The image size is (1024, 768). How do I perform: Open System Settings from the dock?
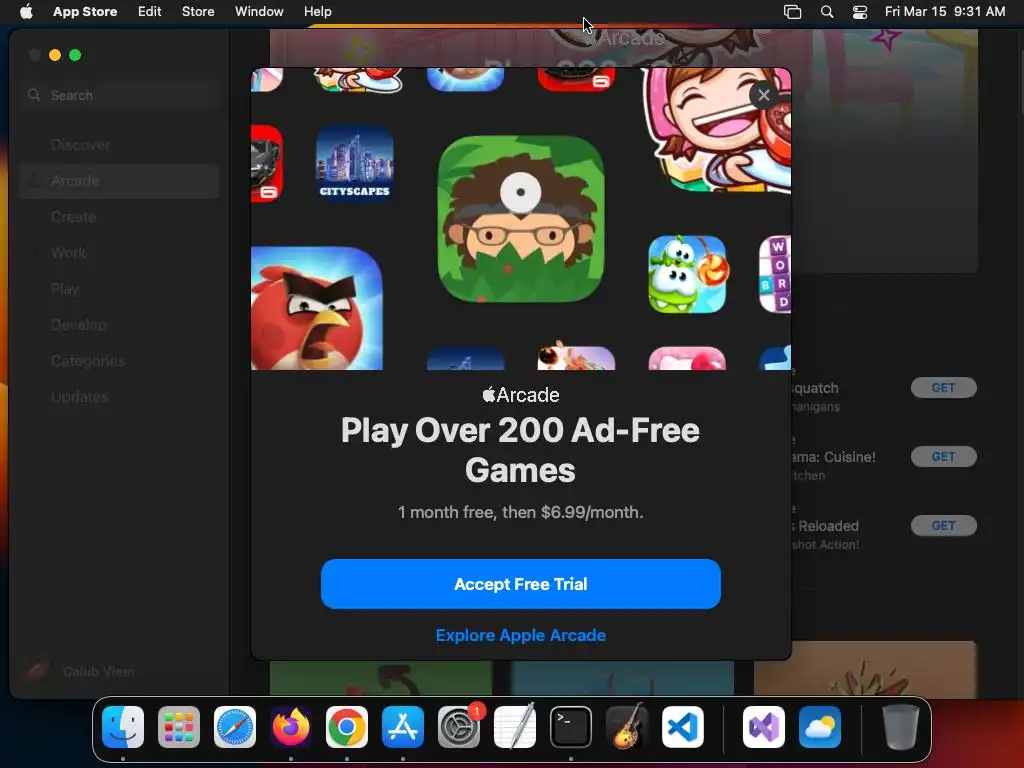(459, 727)
